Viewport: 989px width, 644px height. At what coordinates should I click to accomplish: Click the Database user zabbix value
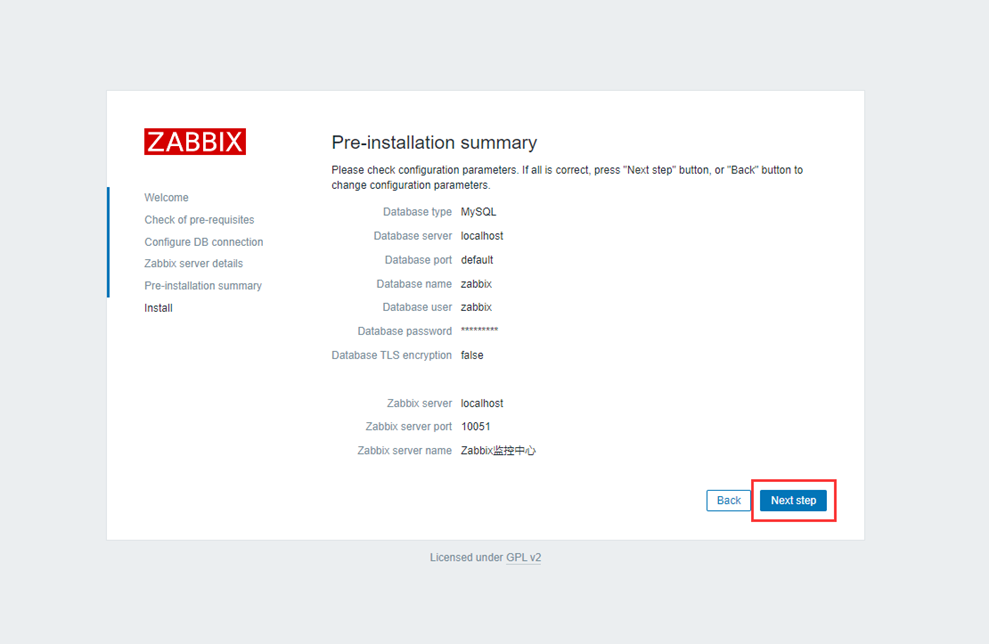pos(476,307)
